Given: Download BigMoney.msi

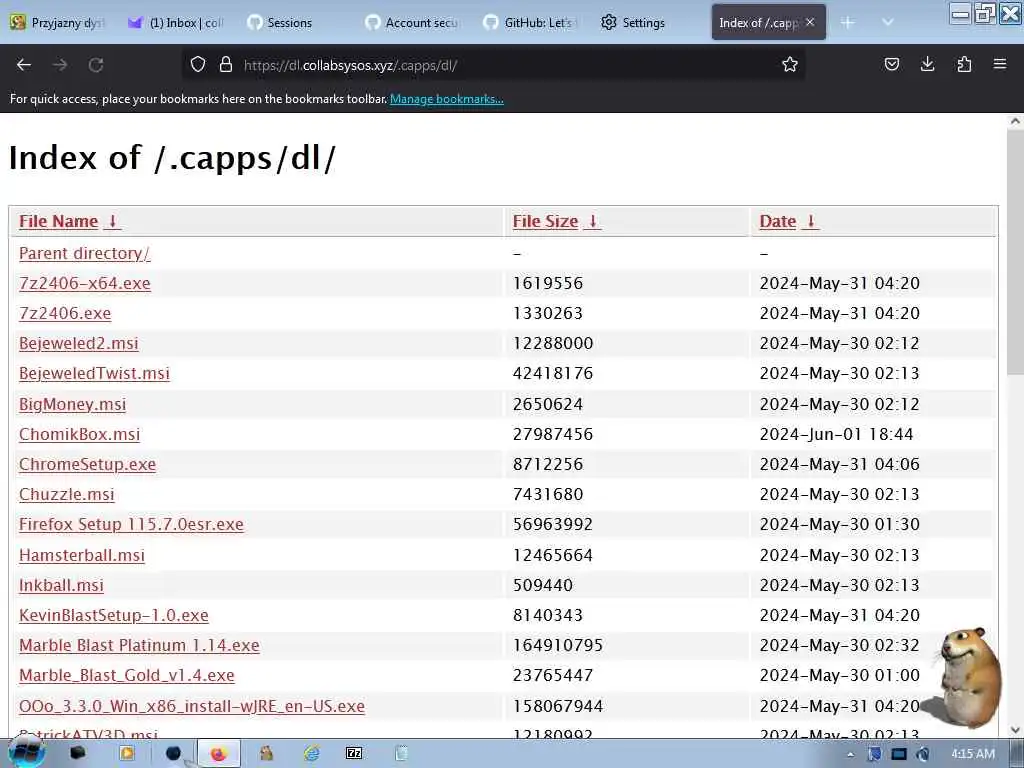Looking at the screenshot, I should 72,404.
